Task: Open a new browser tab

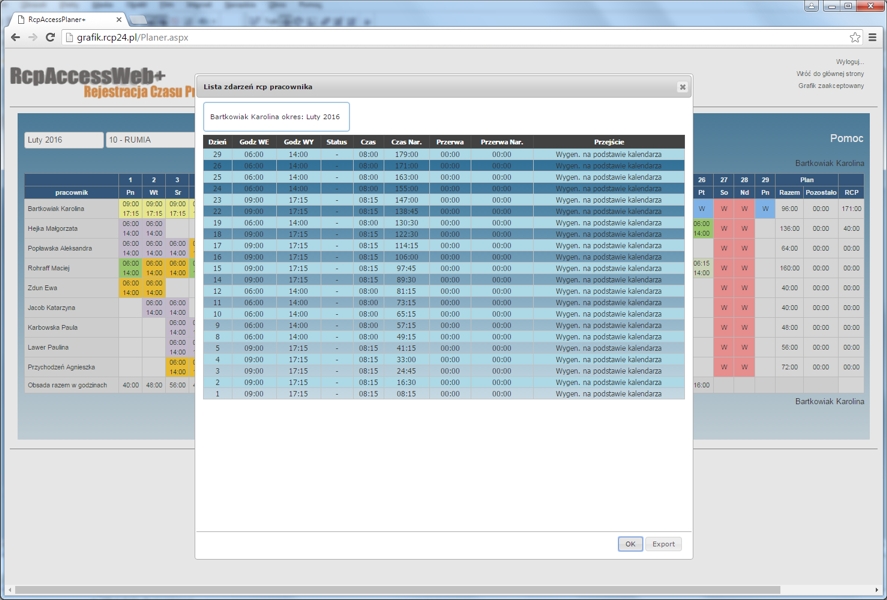Action: pyautogui.click(x=145, y=19)
